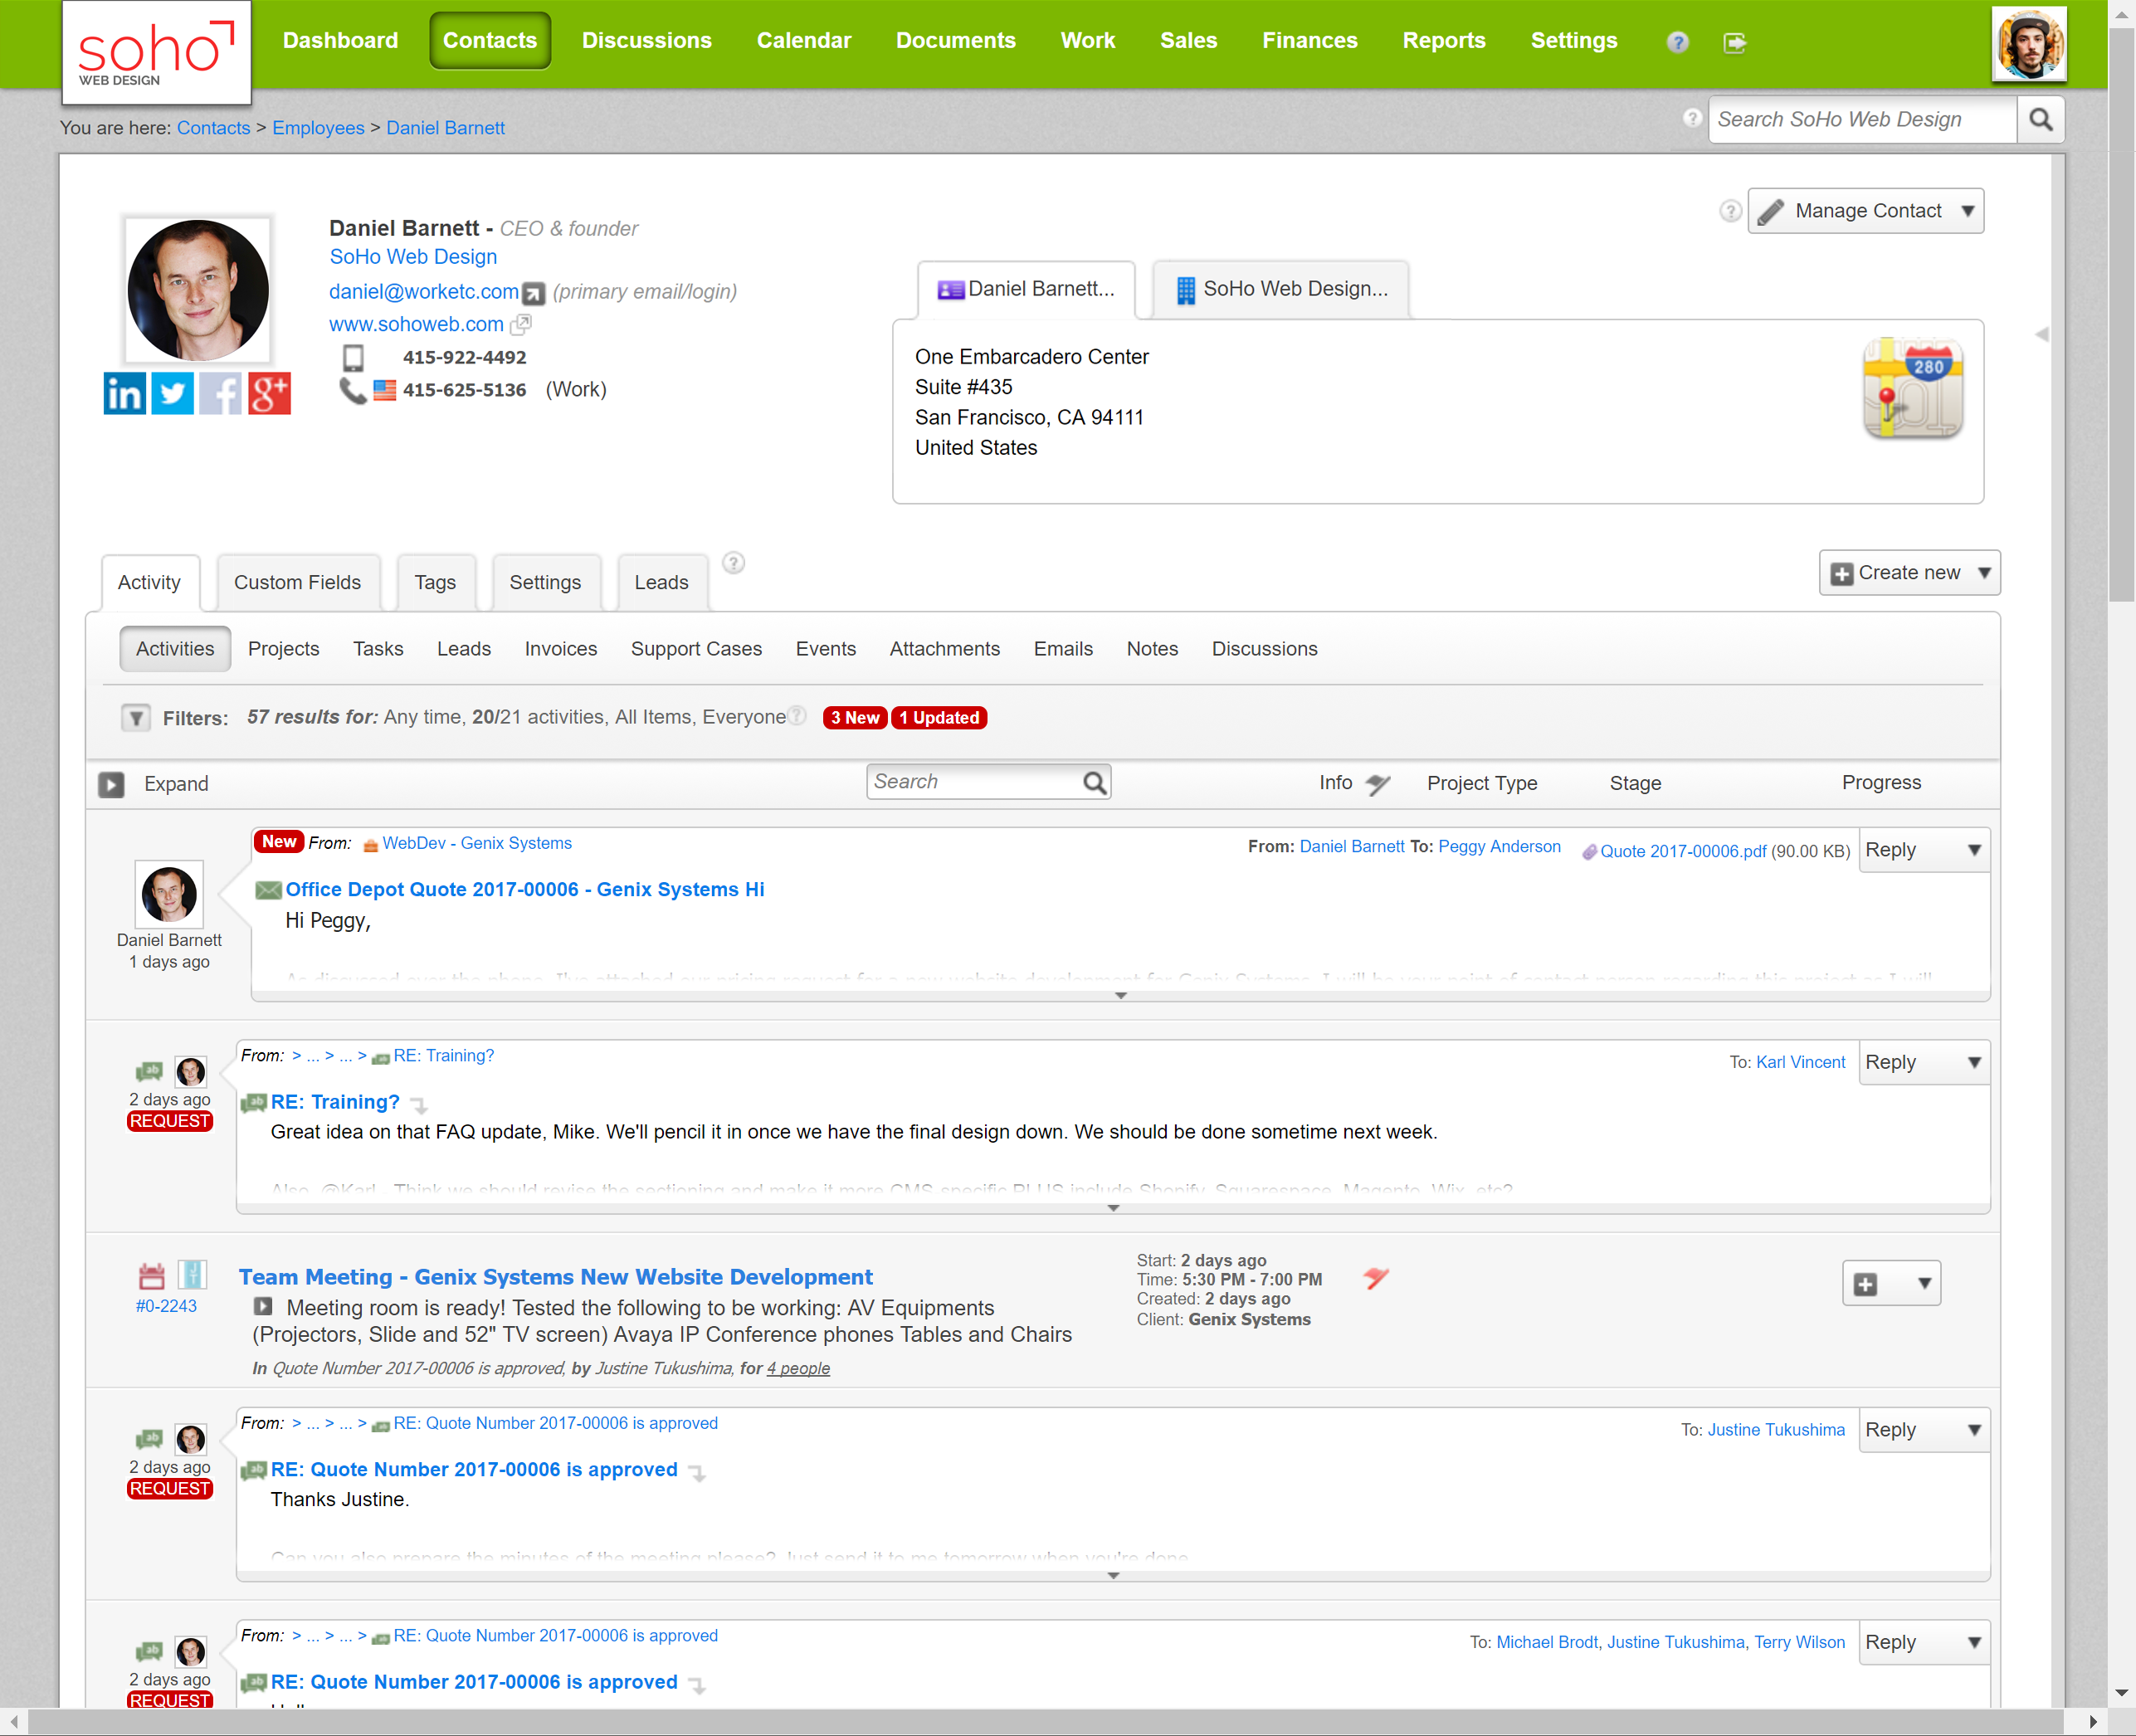Open the Manage Contact dropdown
2136x1736 pixels.
[x=1865, y=210]
